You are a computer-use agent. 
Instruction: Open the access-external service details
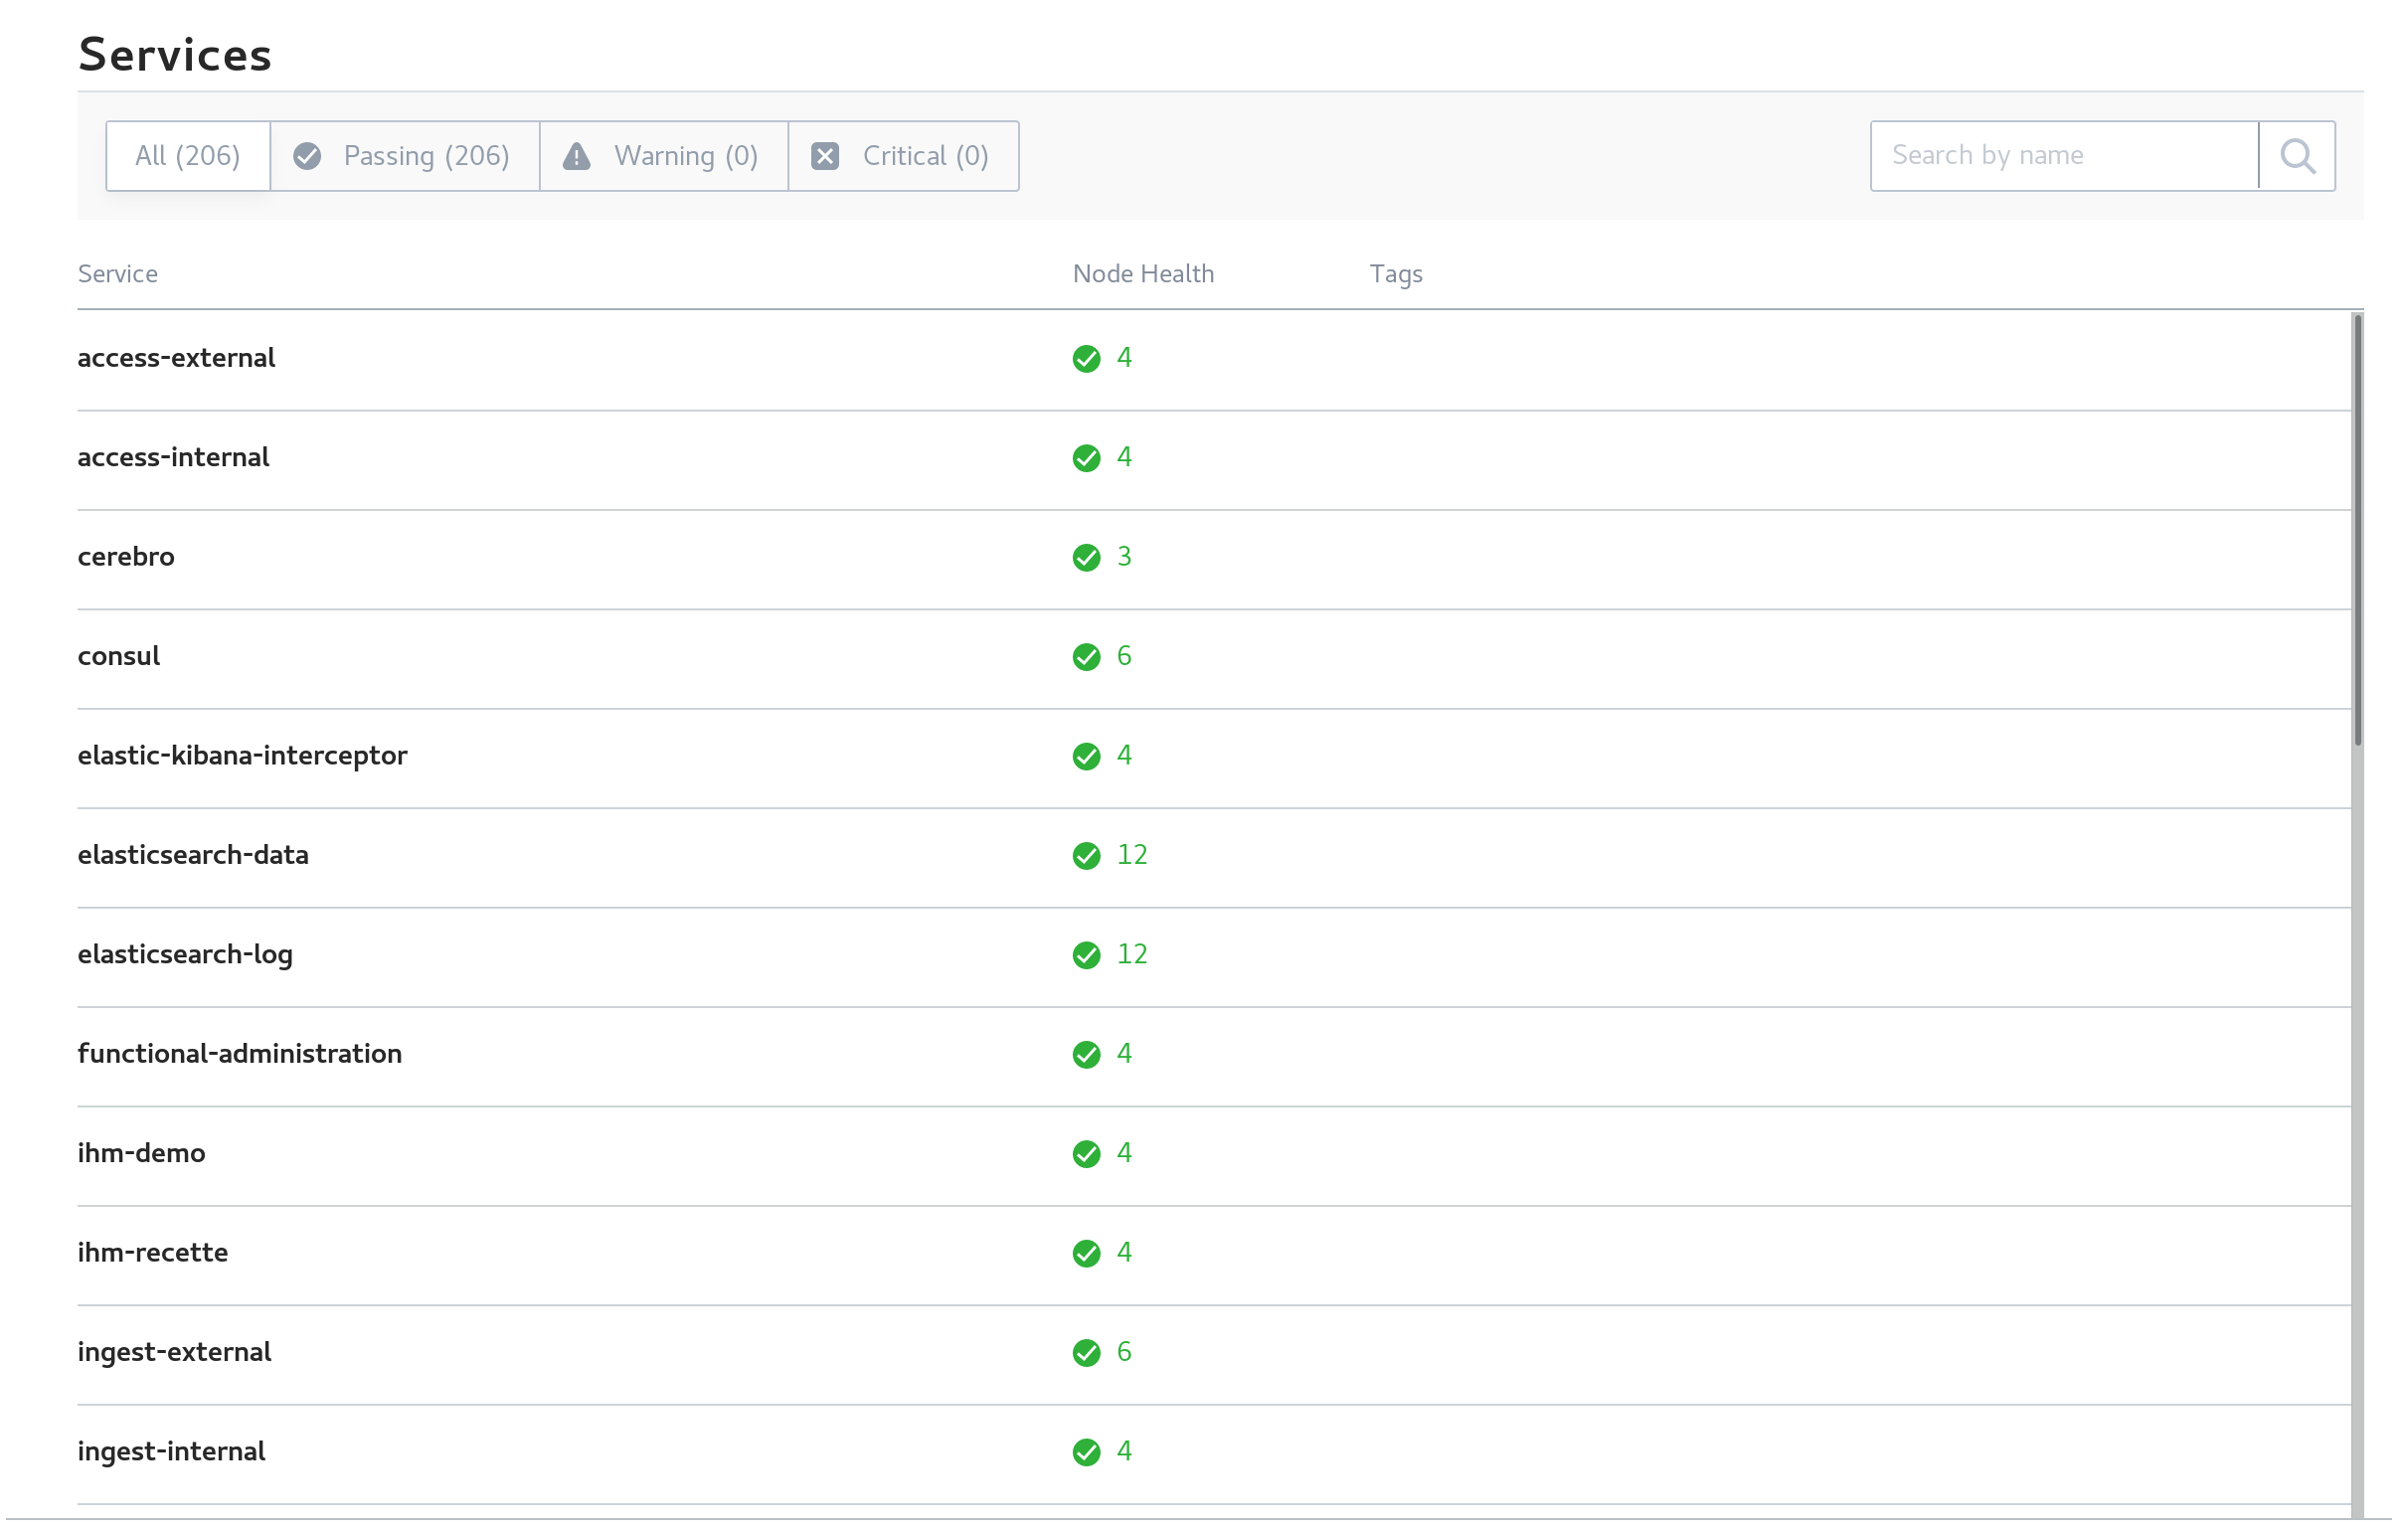click(177, 356)
